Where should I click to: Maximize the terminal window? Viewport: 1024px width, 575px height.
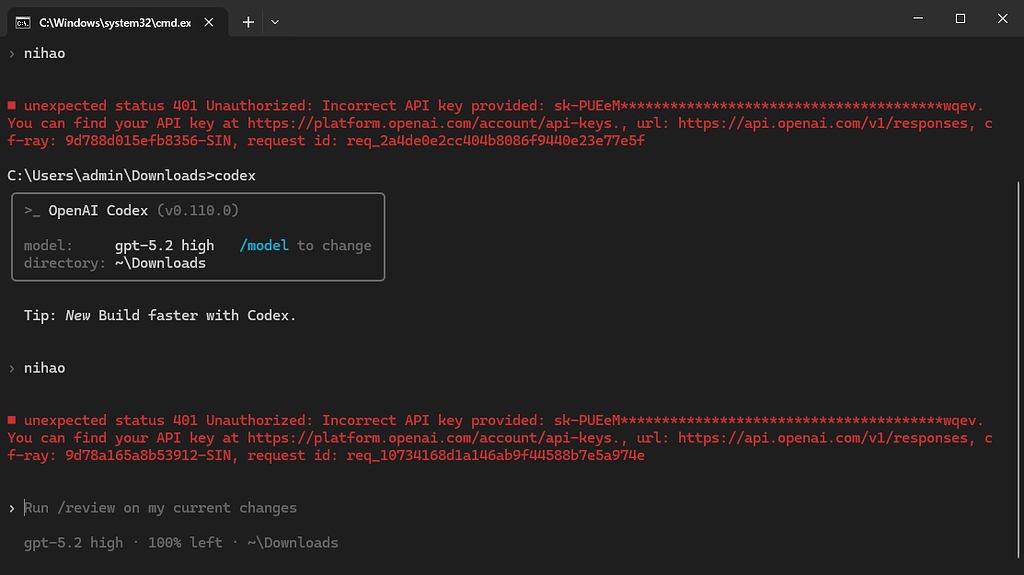tap(960, 18)
